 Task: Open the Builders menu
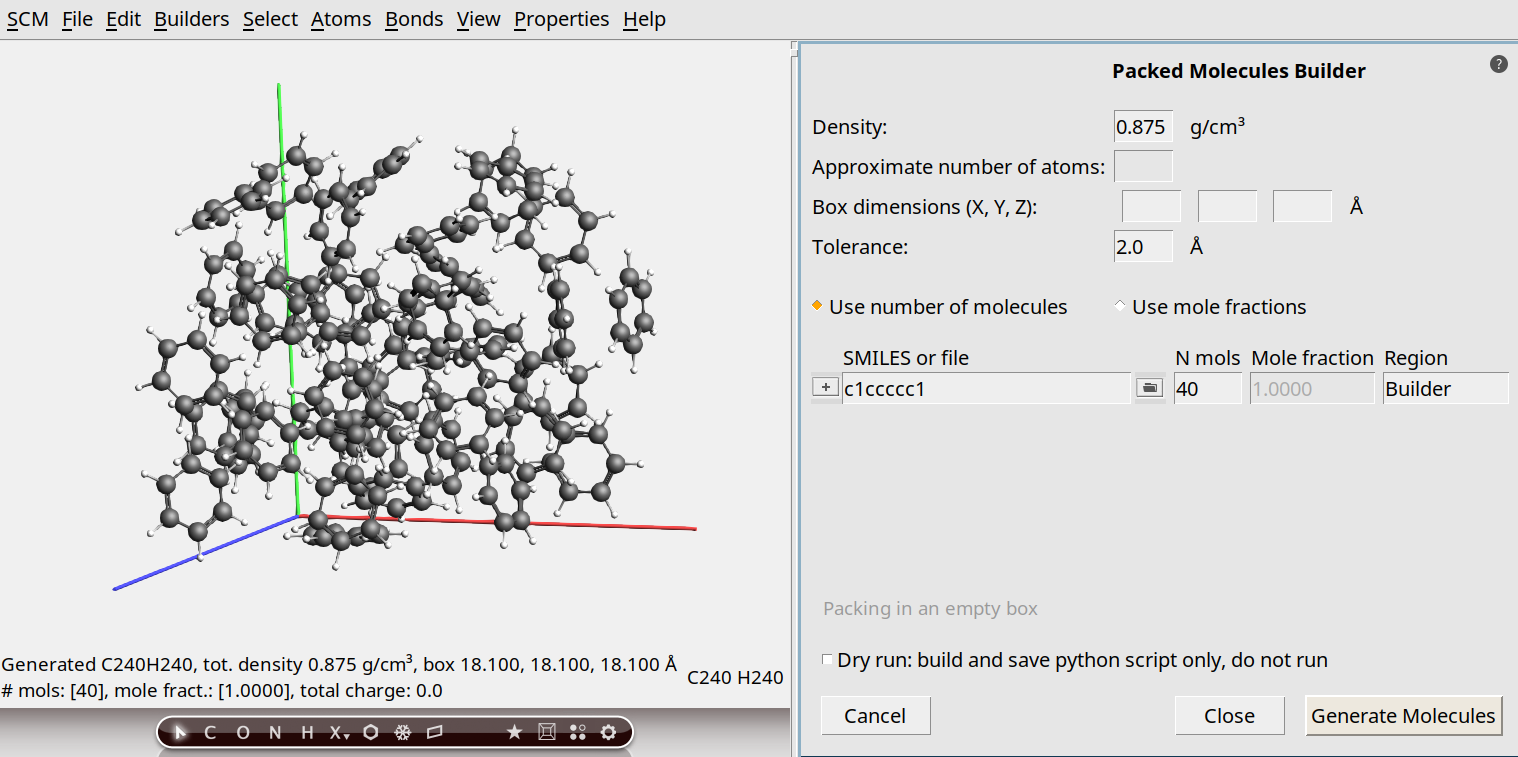191,19
